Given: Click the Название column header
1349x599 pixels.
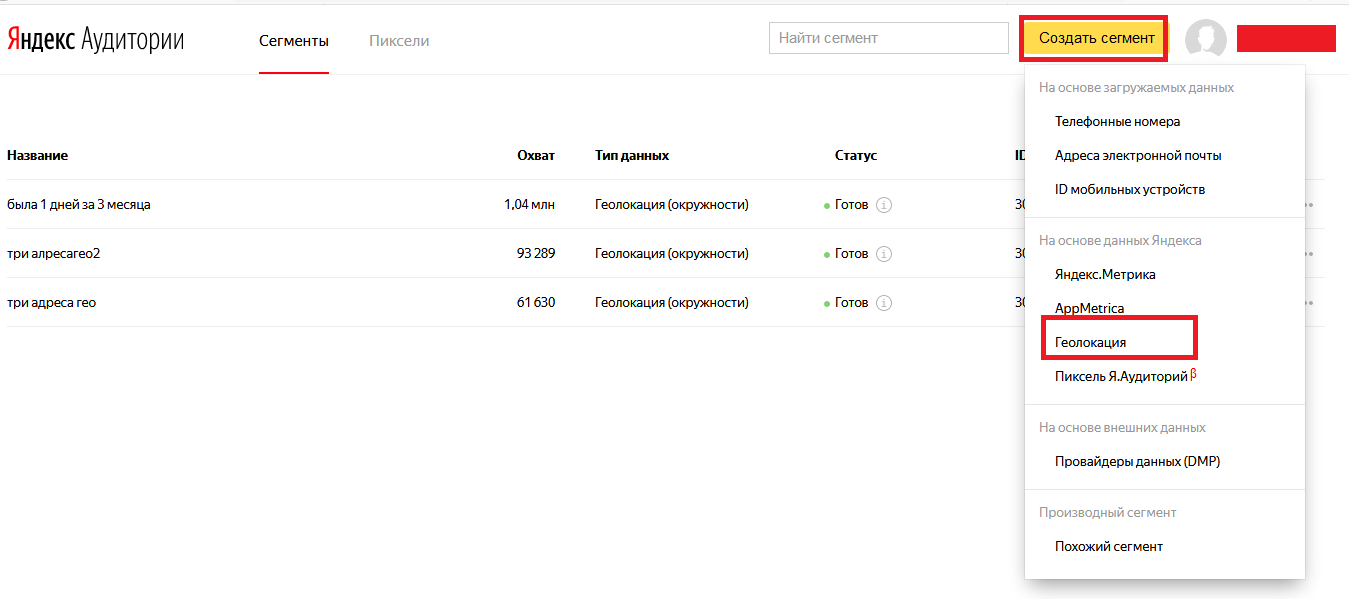Looking at the screenshot, I should coord(37,156).
